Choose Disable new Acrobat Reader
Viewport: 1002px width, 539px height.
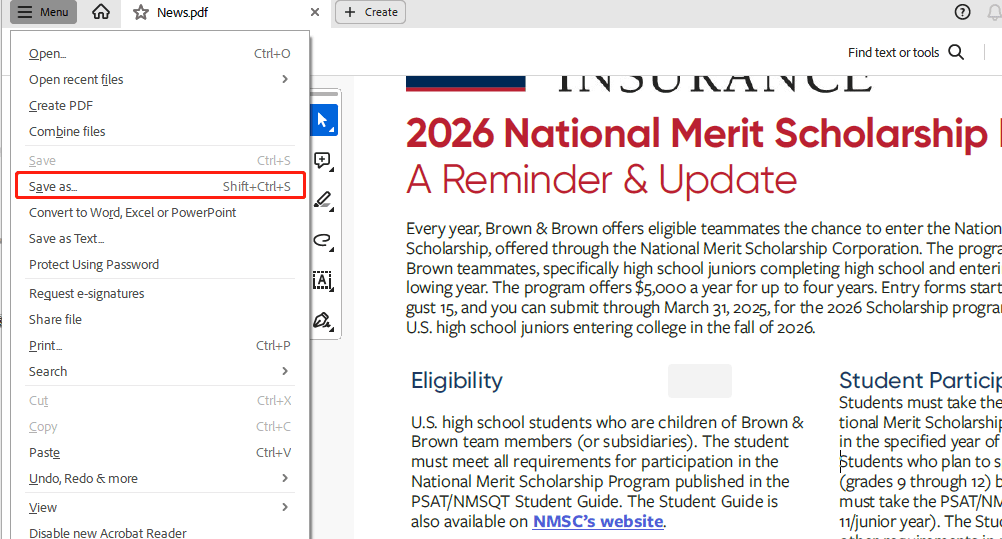(159, 533)
